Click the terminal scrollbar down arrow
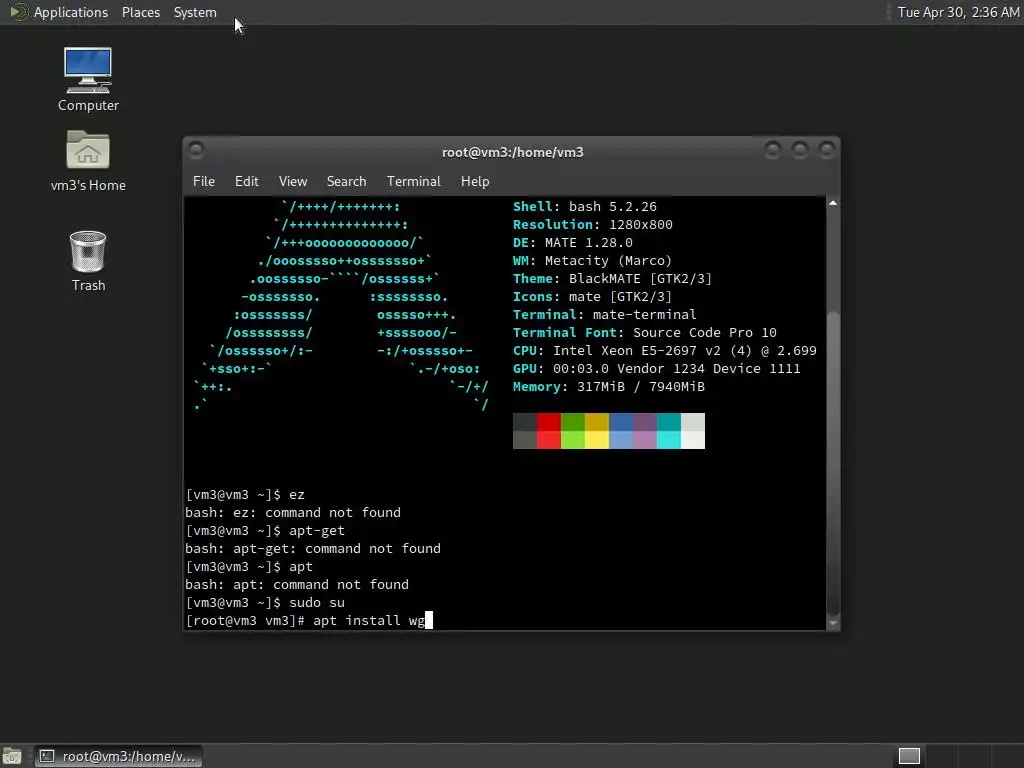Viewport: 1024px width, 768px height. [x=833, y=623]
